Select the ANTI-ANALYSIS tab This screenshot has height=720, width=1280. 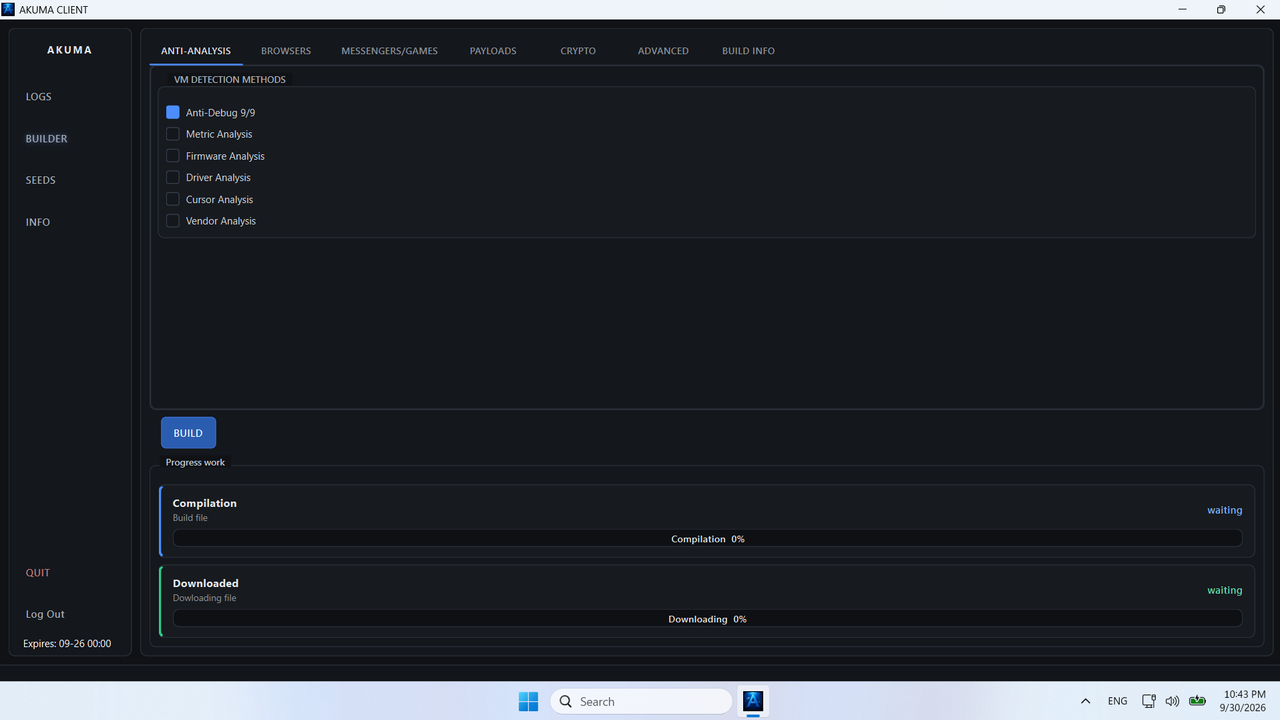(196, 51)
